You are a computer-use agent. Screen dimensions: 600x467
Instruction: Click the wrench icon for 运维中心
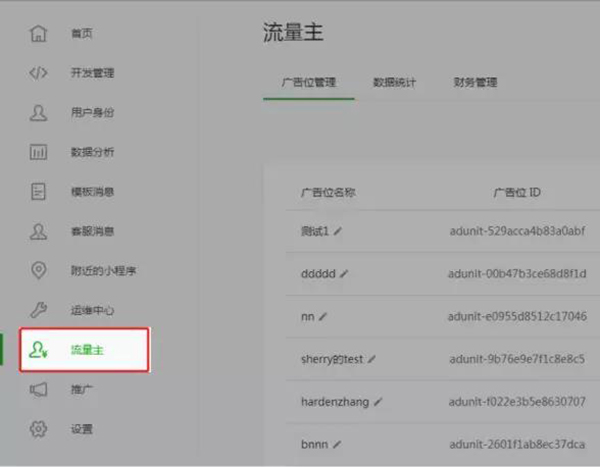[x=39, y=310]
